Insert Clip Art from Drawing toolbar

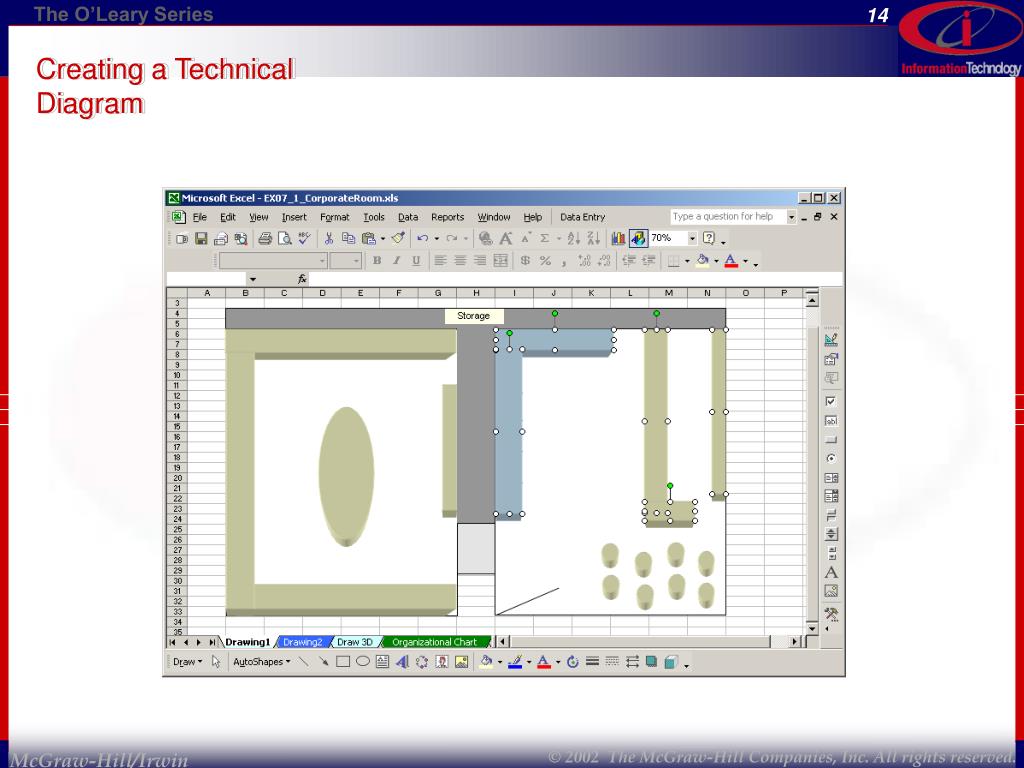tap(441, 662)
